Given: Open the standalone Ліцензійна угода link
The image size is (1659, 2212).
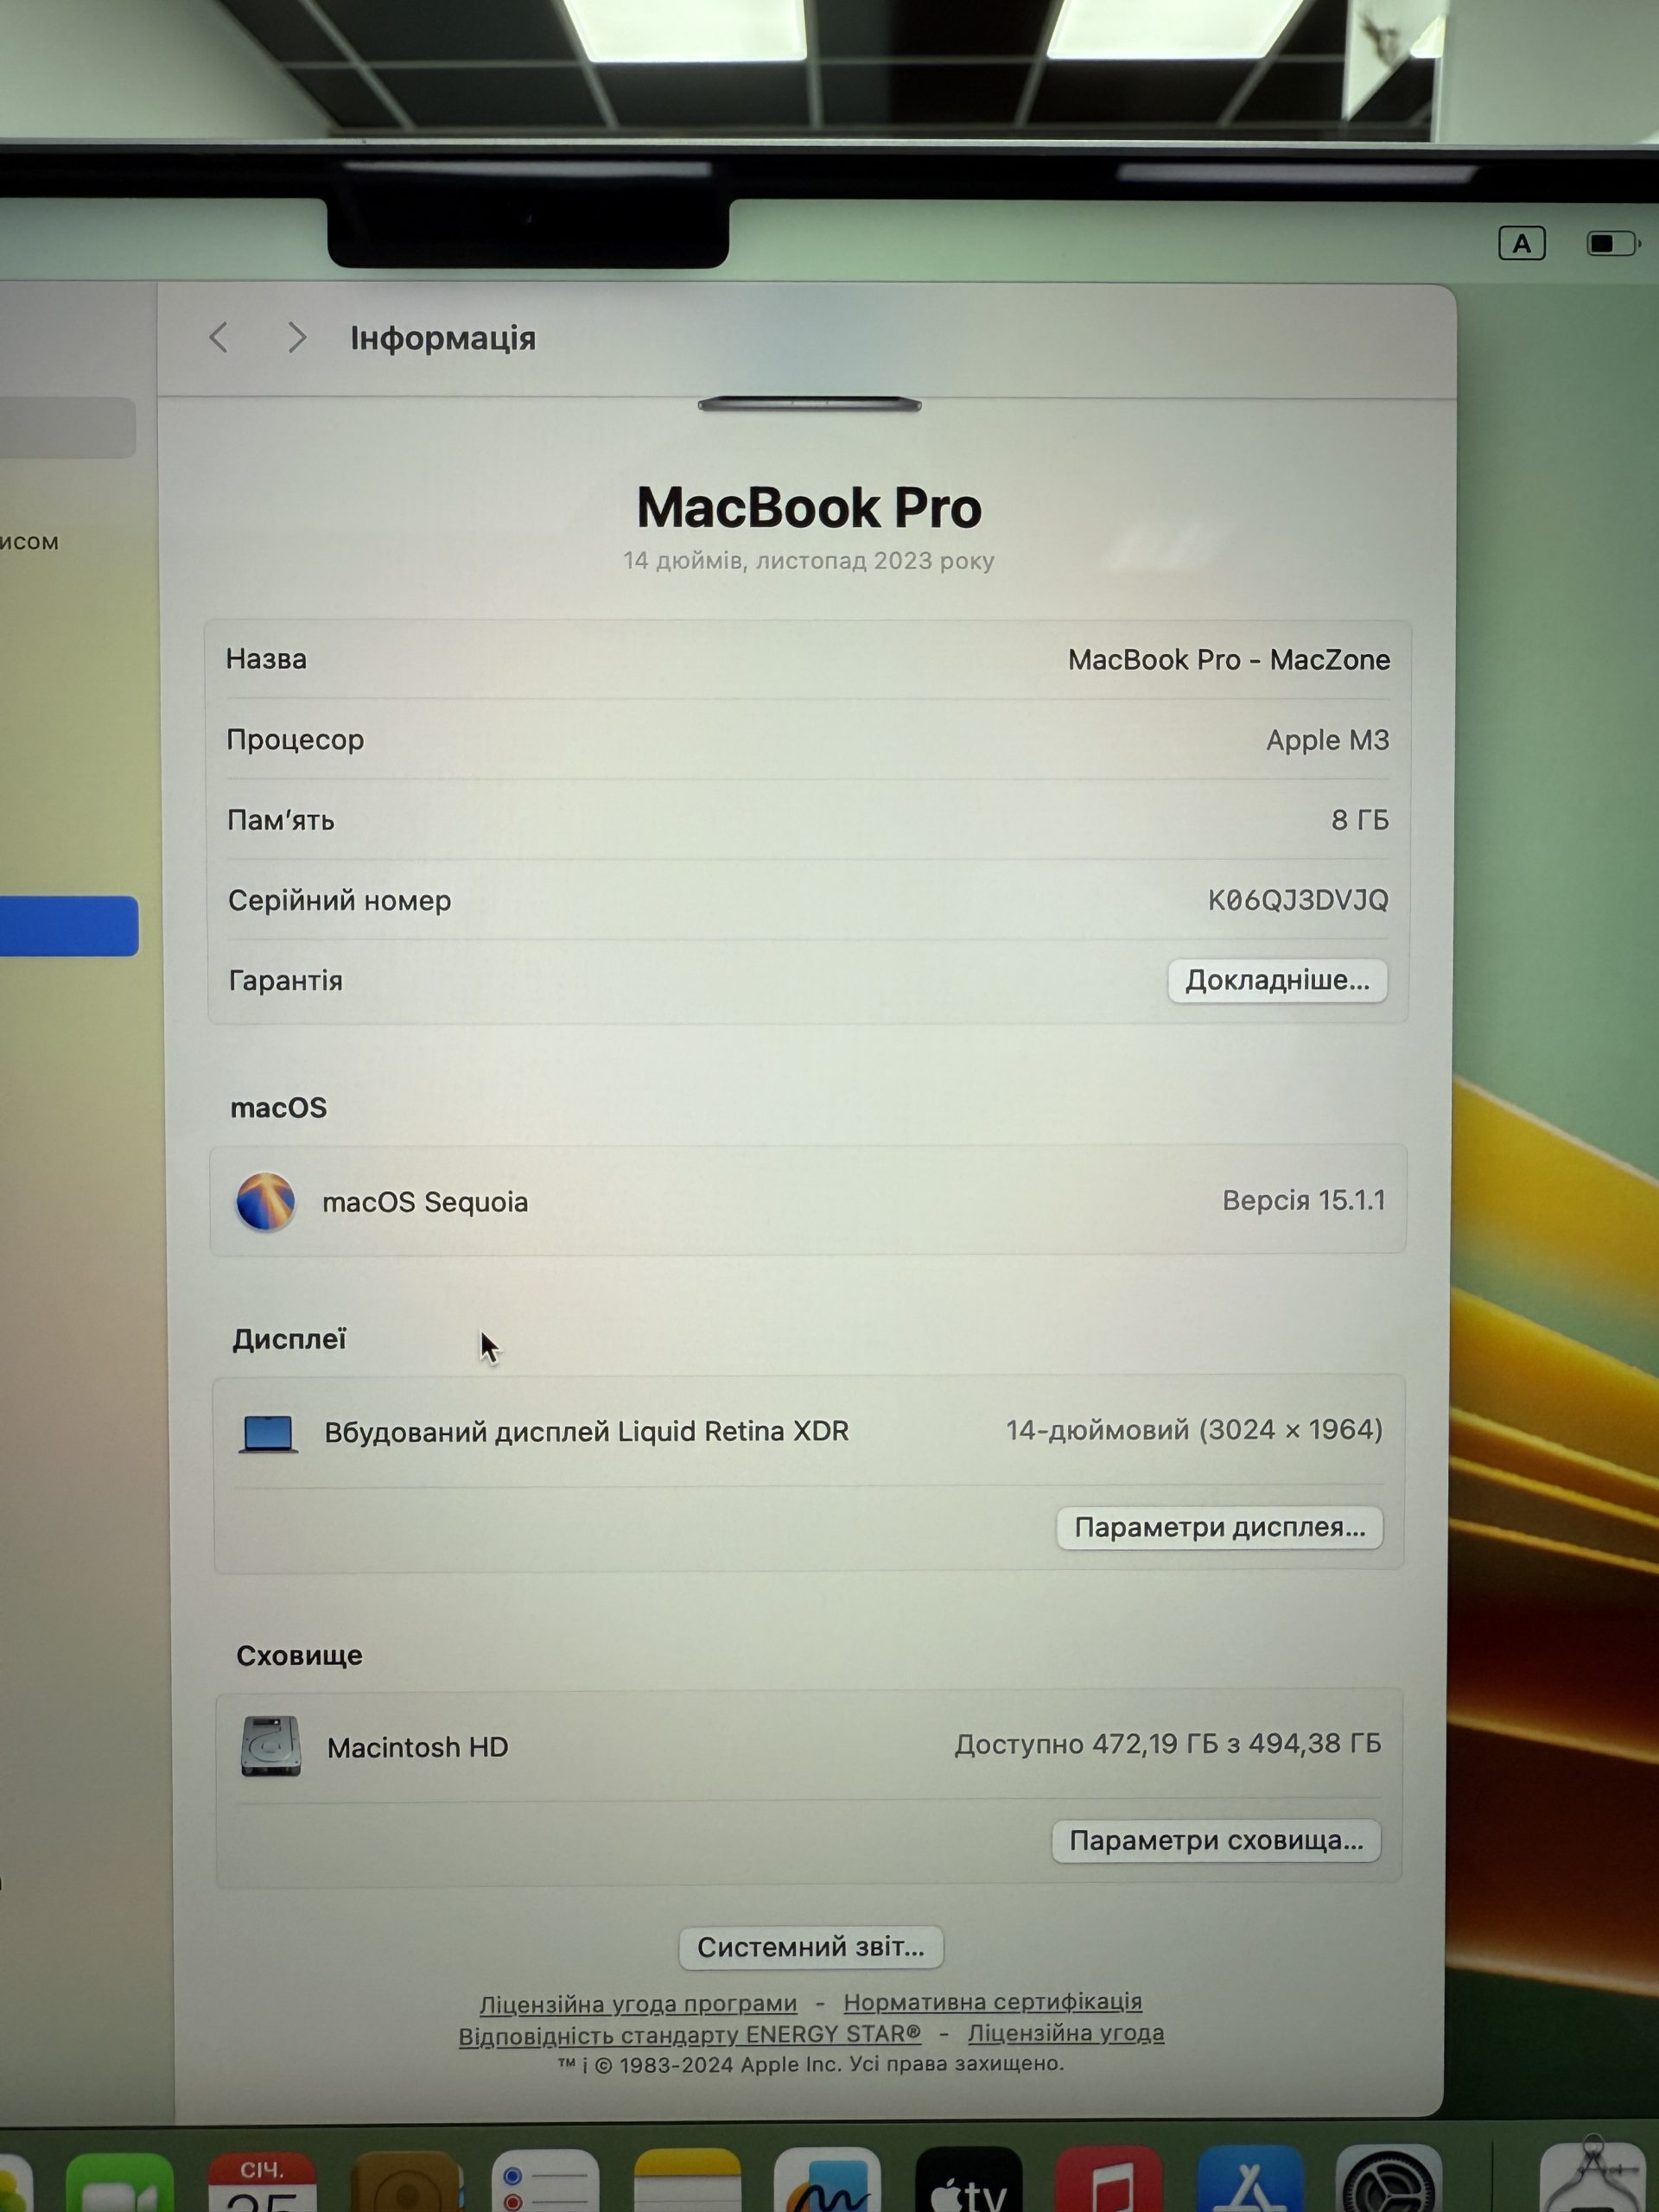Looking at the screenshot, I should pyautogui.click(x=1066, y=2033).
